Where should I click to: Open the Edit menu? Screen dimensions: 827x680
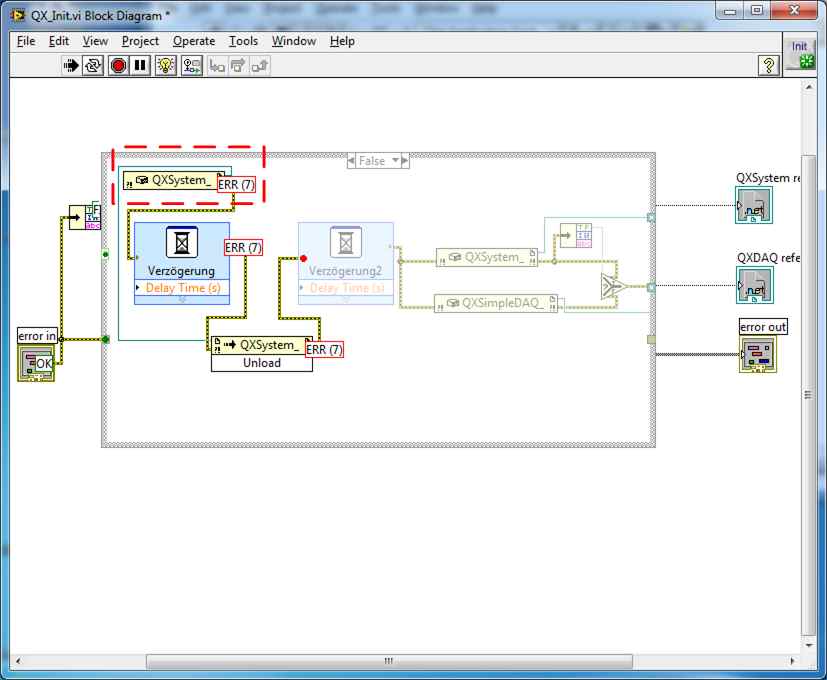[x=59, y=41]
